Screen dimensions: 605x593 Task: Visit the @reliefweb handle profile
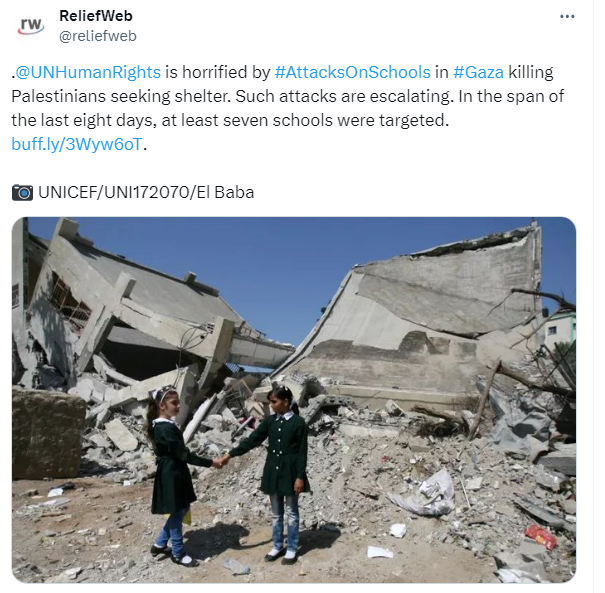tap(98, 36)
